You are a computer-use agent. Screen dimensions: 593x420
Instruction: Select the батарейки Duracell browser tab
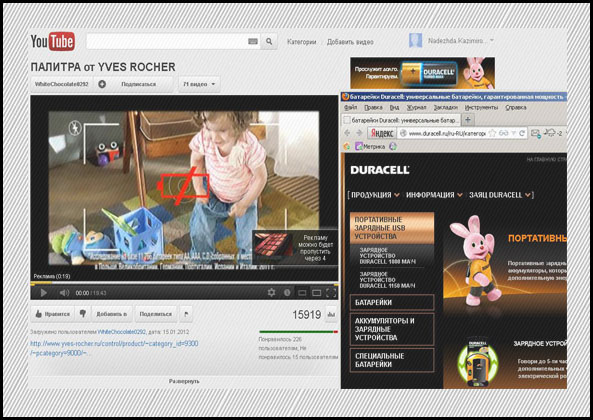(x=401, y=120)
